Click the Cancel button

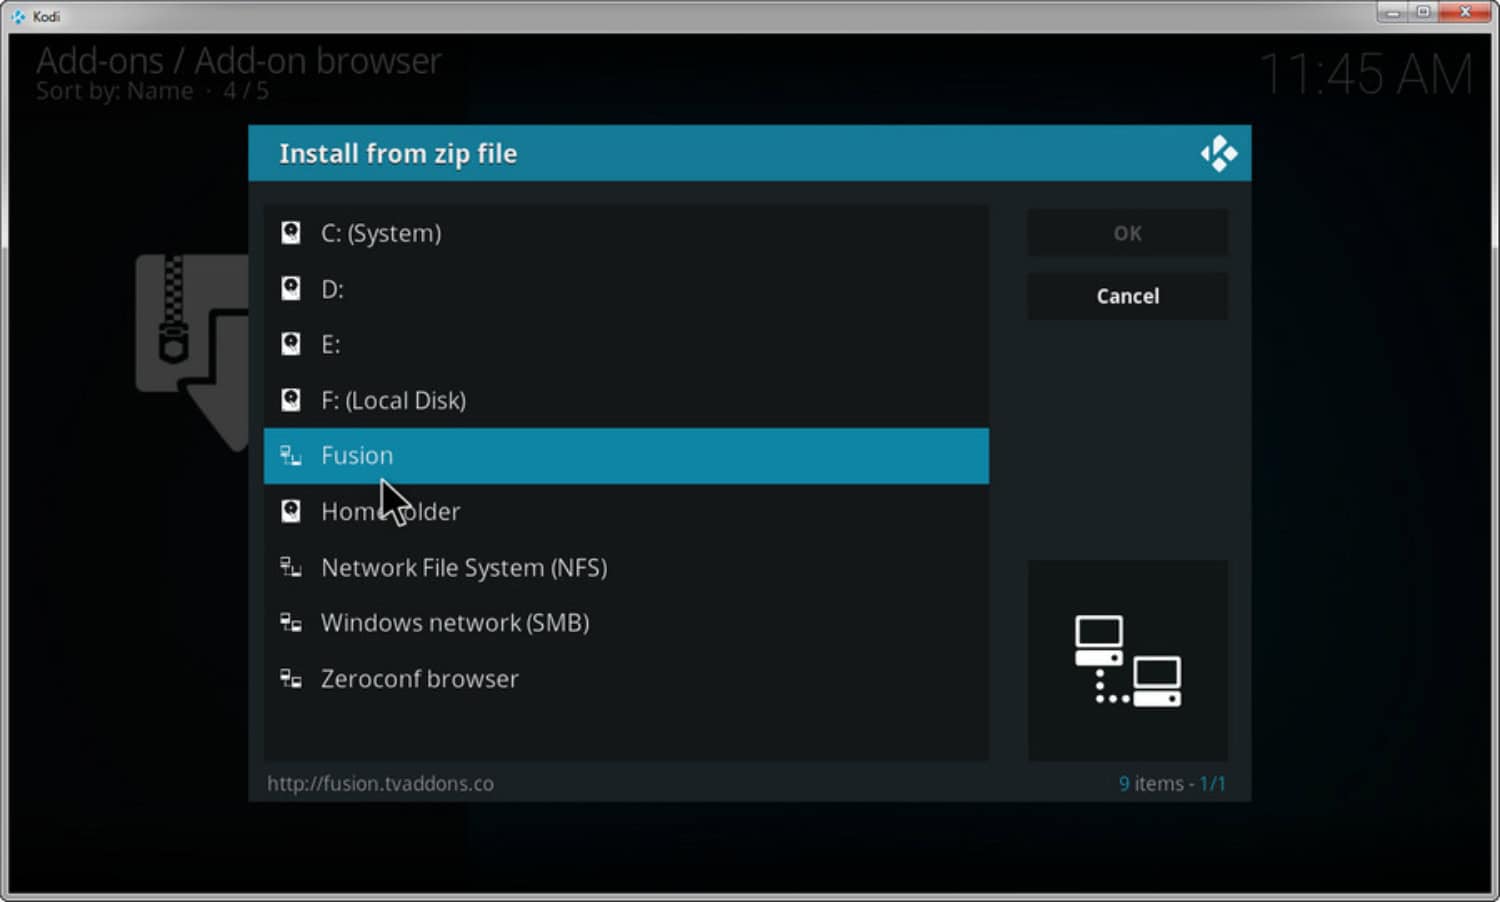tap(1128, 296)
